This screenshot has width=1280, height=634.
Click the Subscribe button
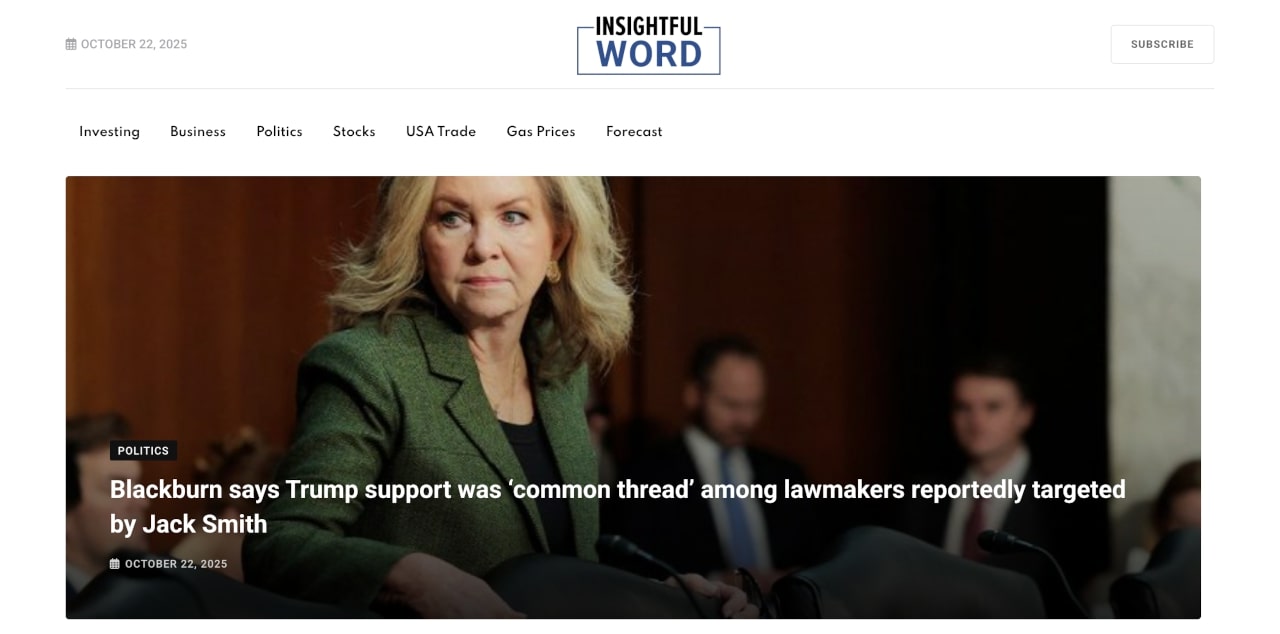1162,44
